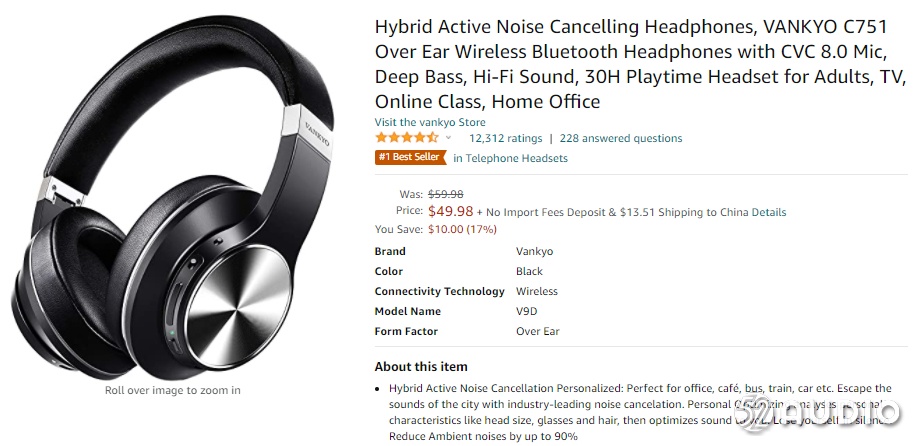The height and width of the screenshot is (446, 913).
Task: Click the star rating icons
Action: pyautogui.click(x=407, y=138)
